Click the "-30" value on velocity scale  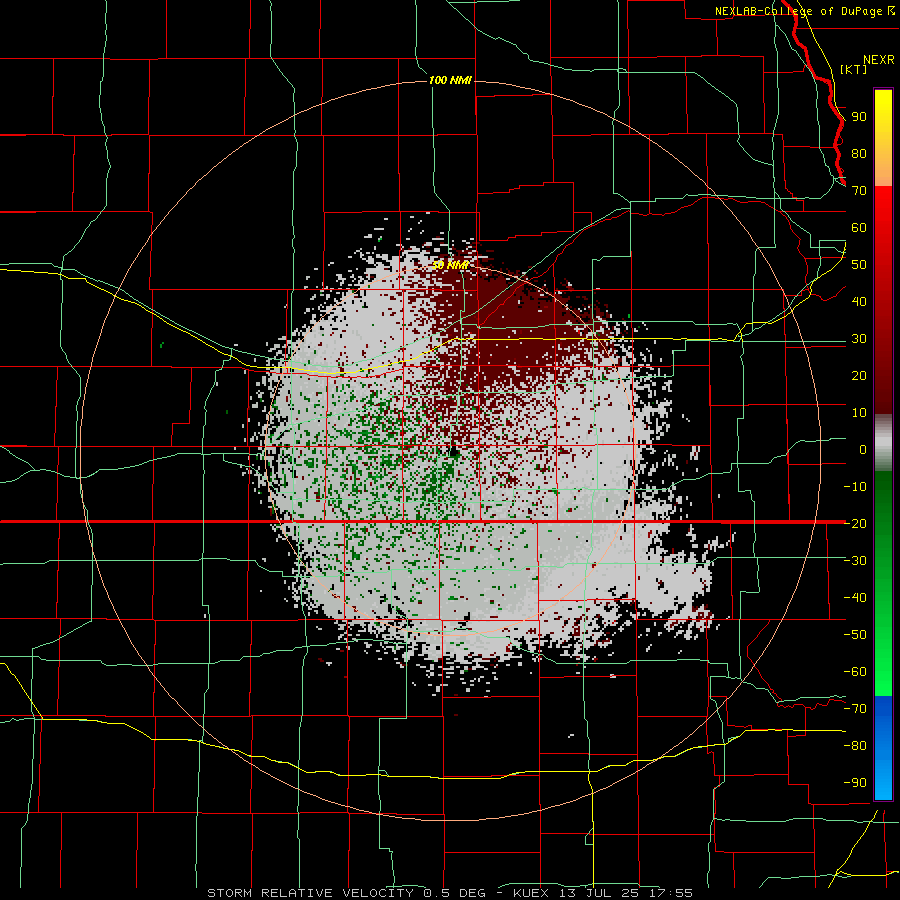(855, 561)
